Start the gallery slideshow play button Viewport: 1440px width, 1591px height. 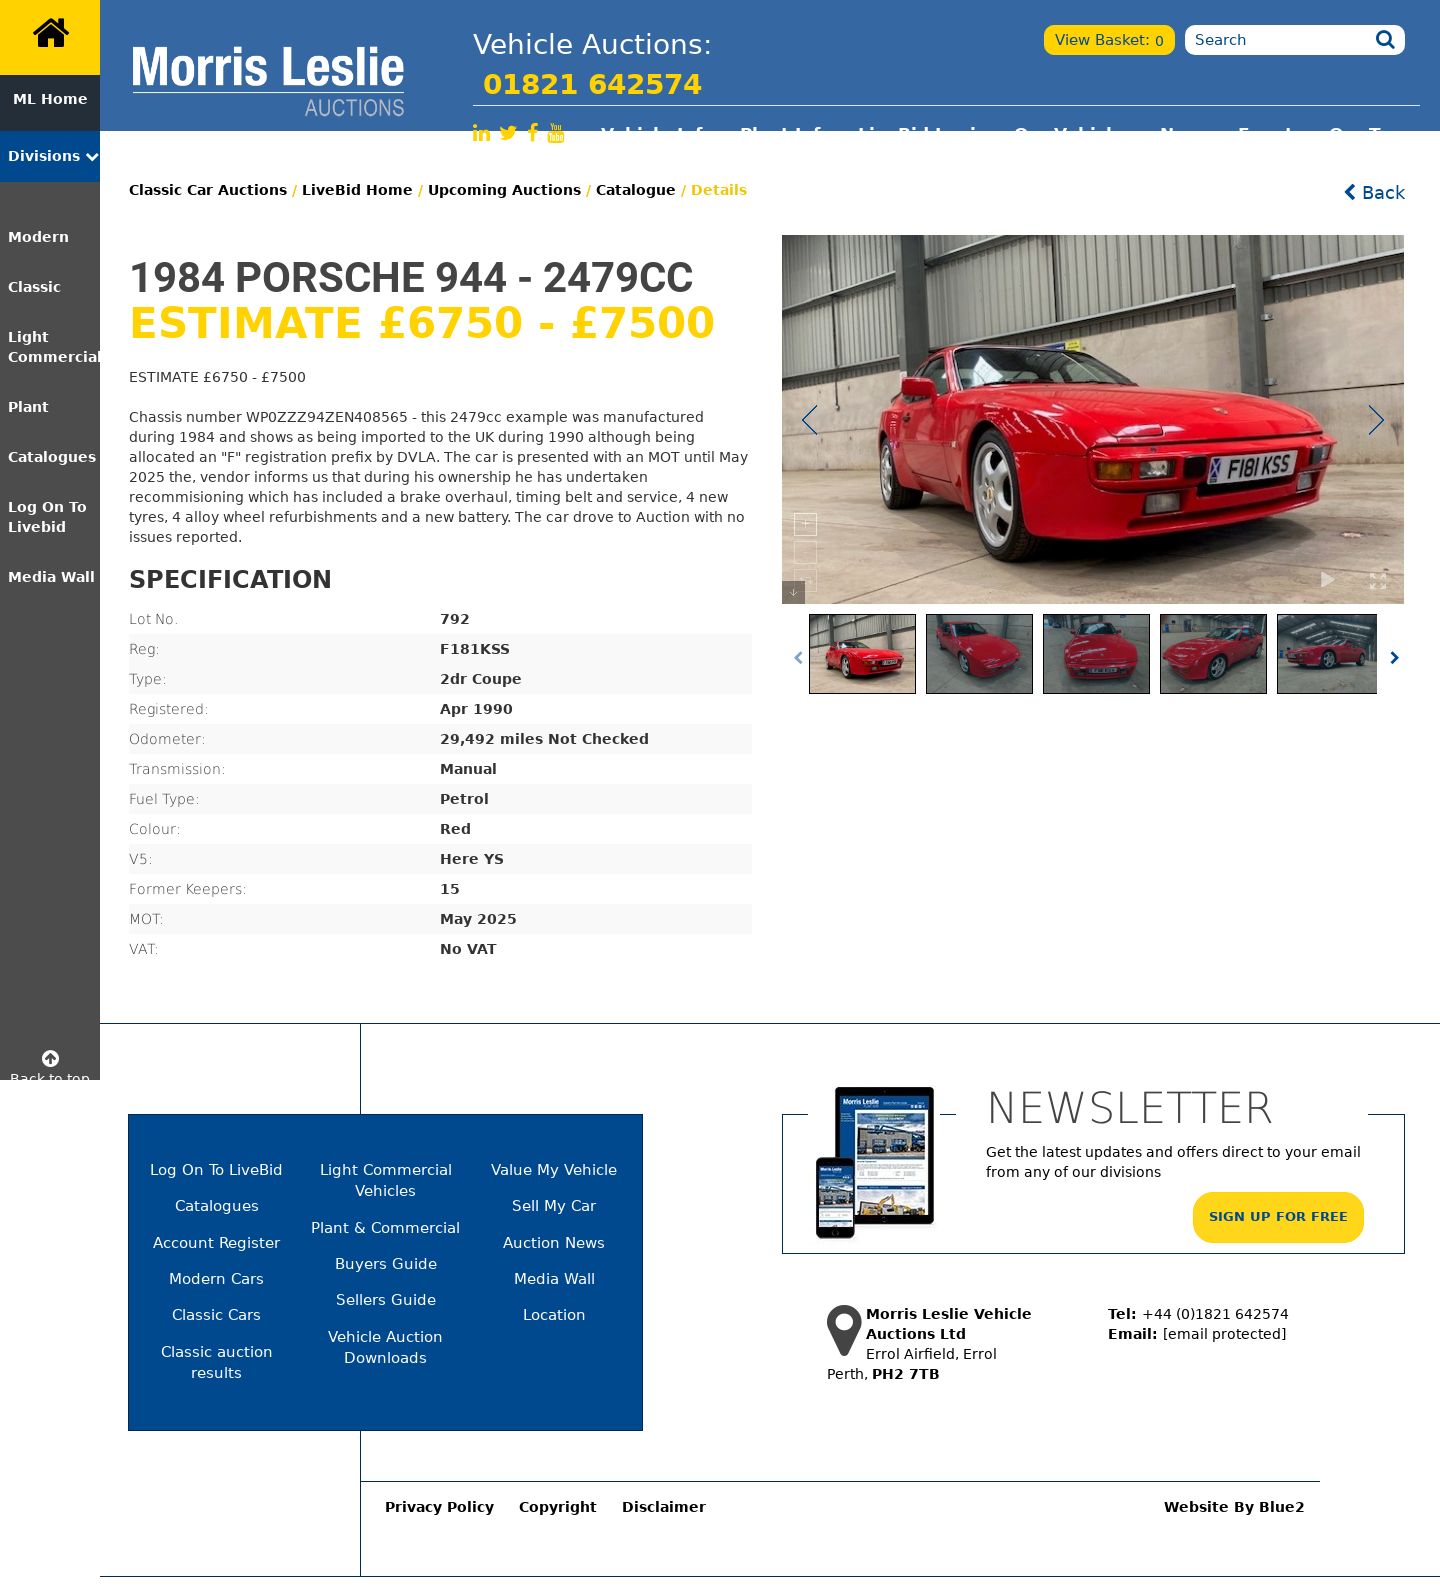(x=1327, y=579)
